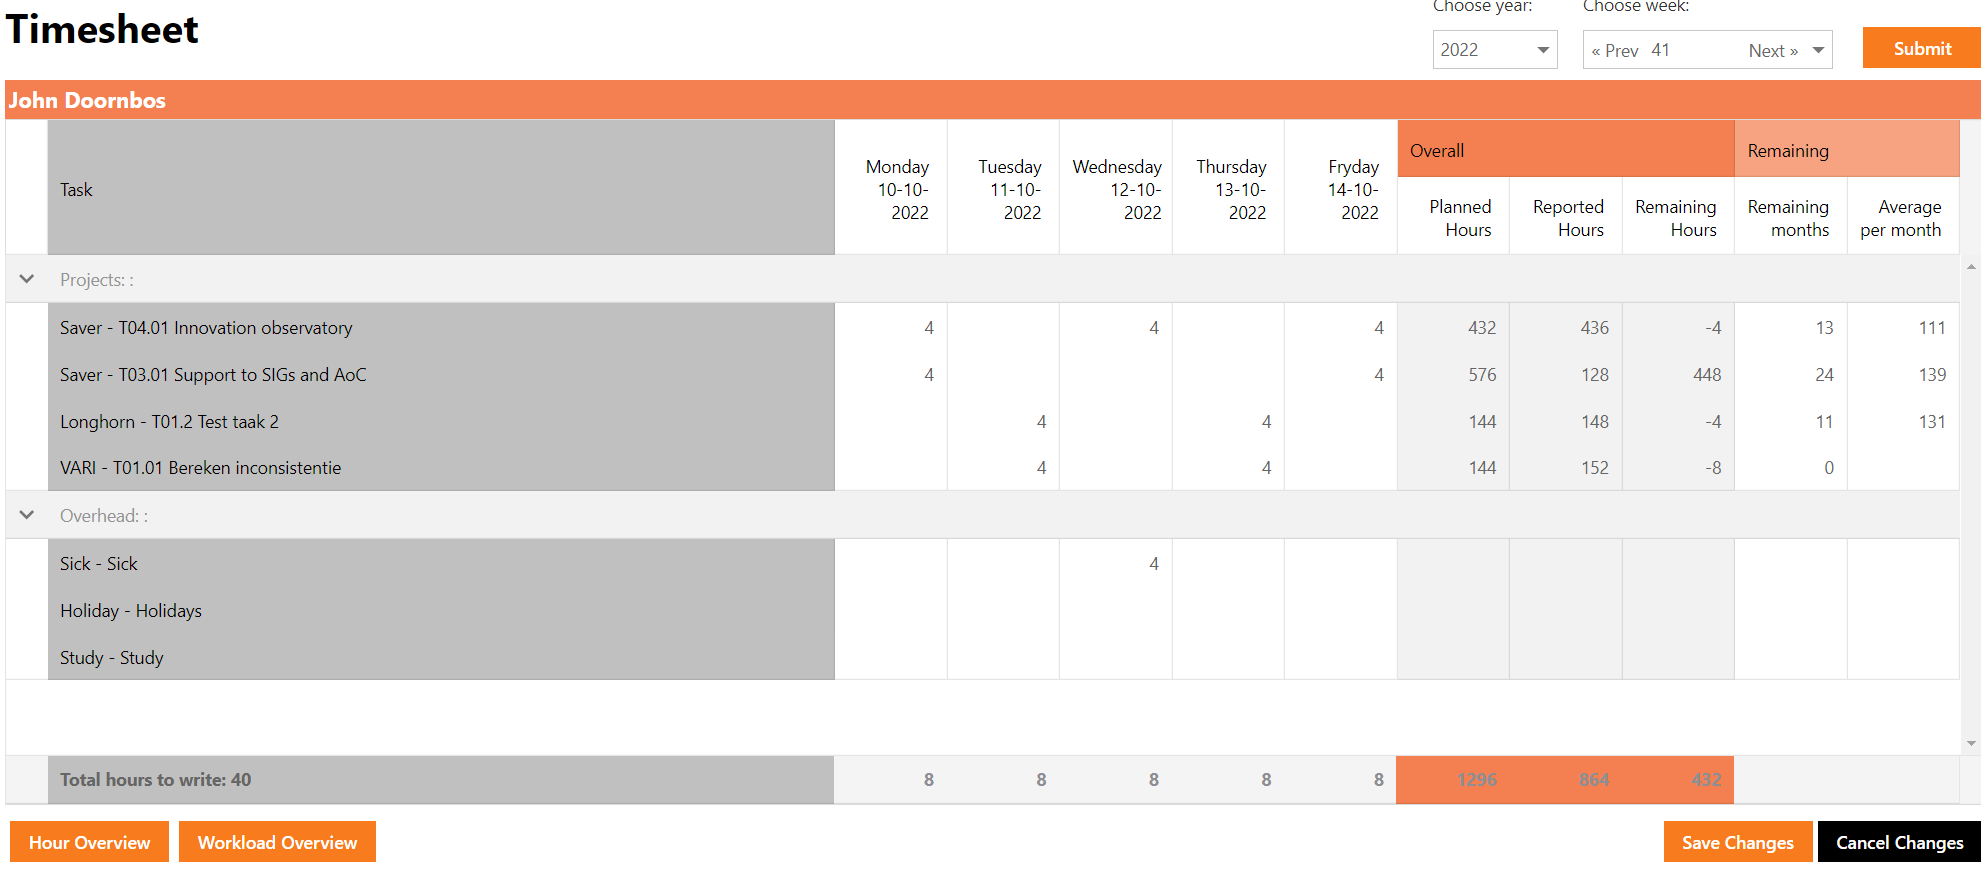
Task: Select Tuesday cell for VARI T01.01 row
Action: click(1003, 467)
